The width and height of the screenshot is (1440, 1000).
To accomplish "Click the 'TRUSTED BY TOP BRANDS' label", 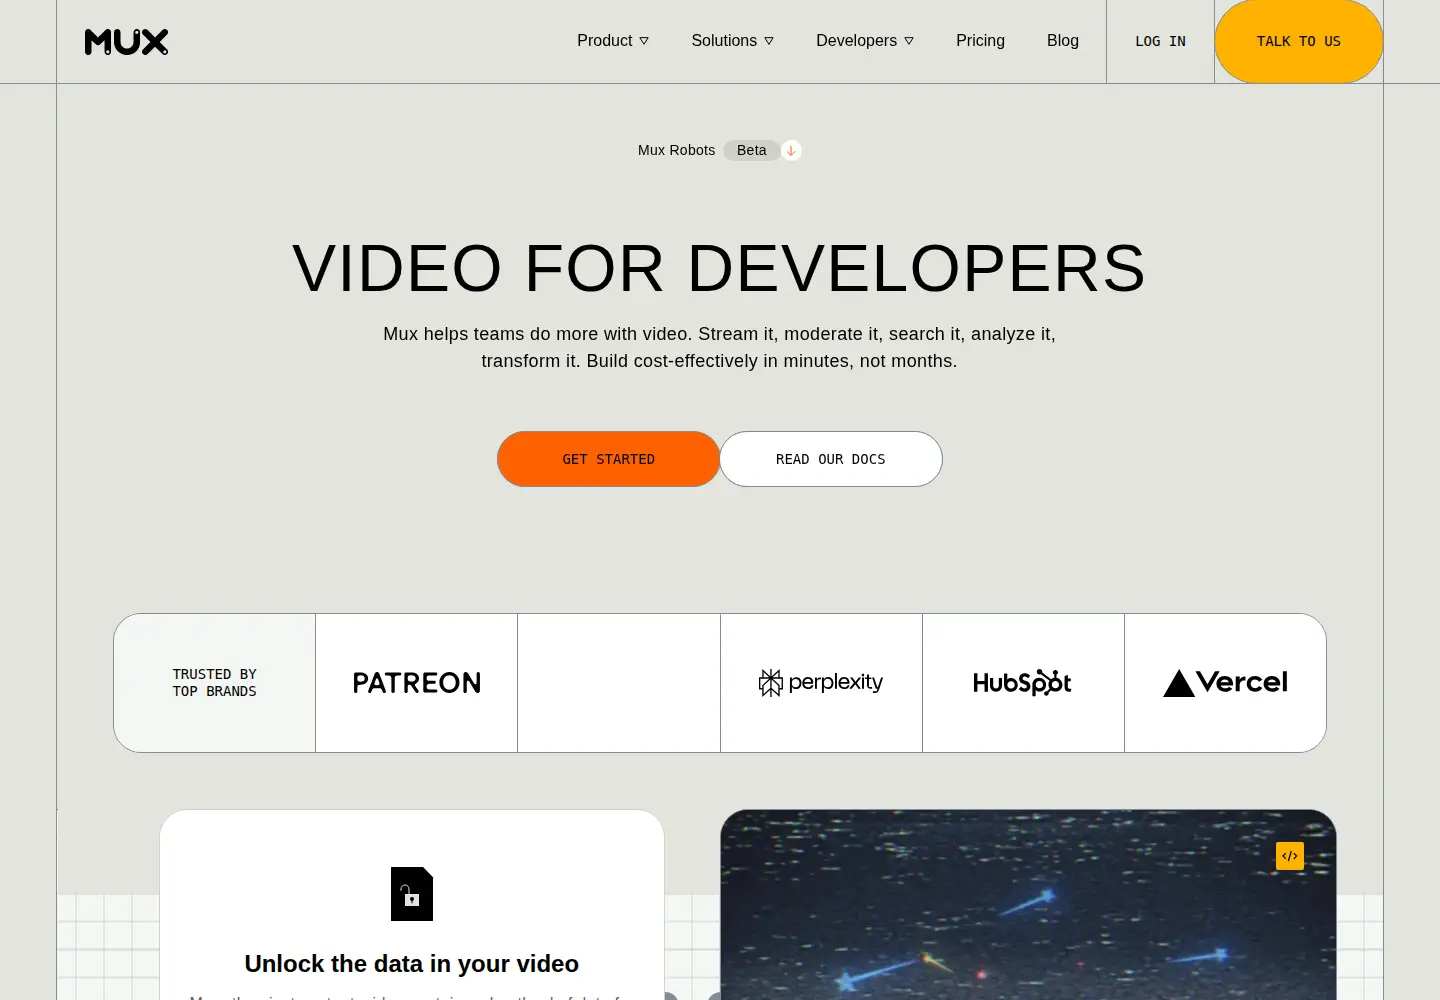I will tap(214, 683).
